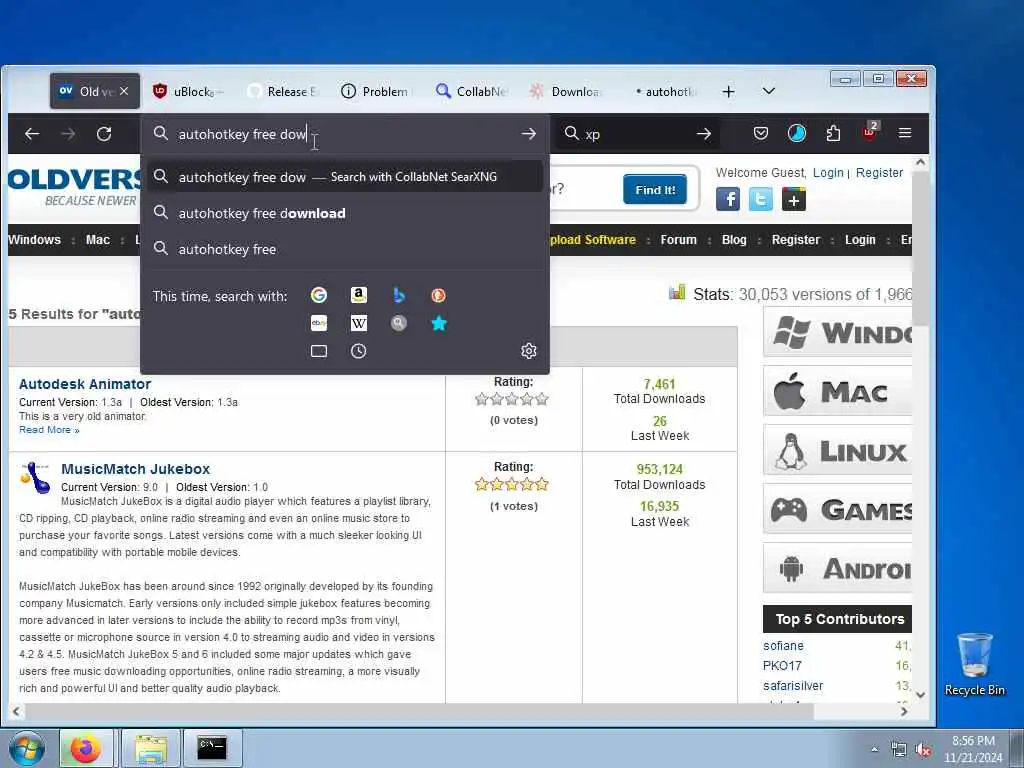Click the Facebook icon on OldVersion page

pyautogui.click(x=728, y=199)
